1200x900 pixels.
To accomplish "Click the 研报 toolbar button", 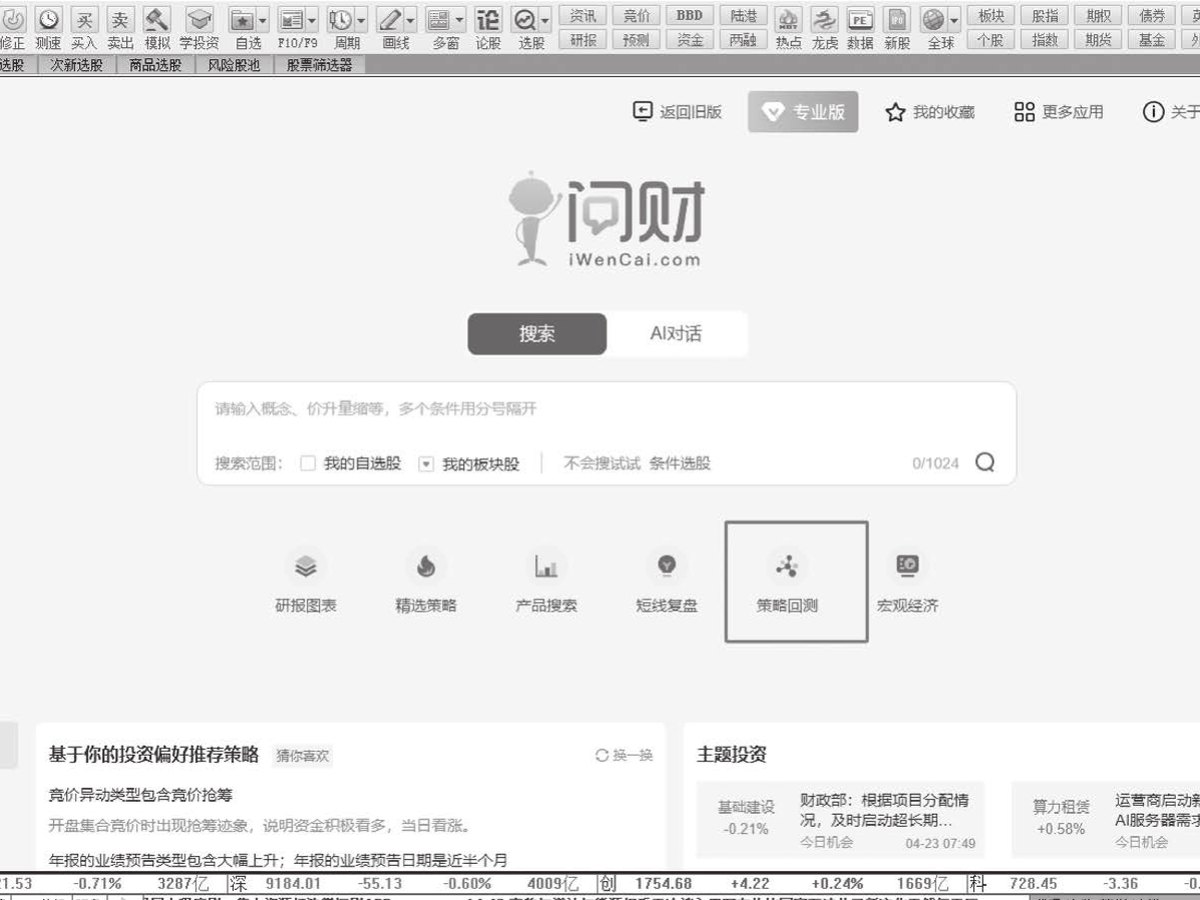I will [x=583, y=40].
